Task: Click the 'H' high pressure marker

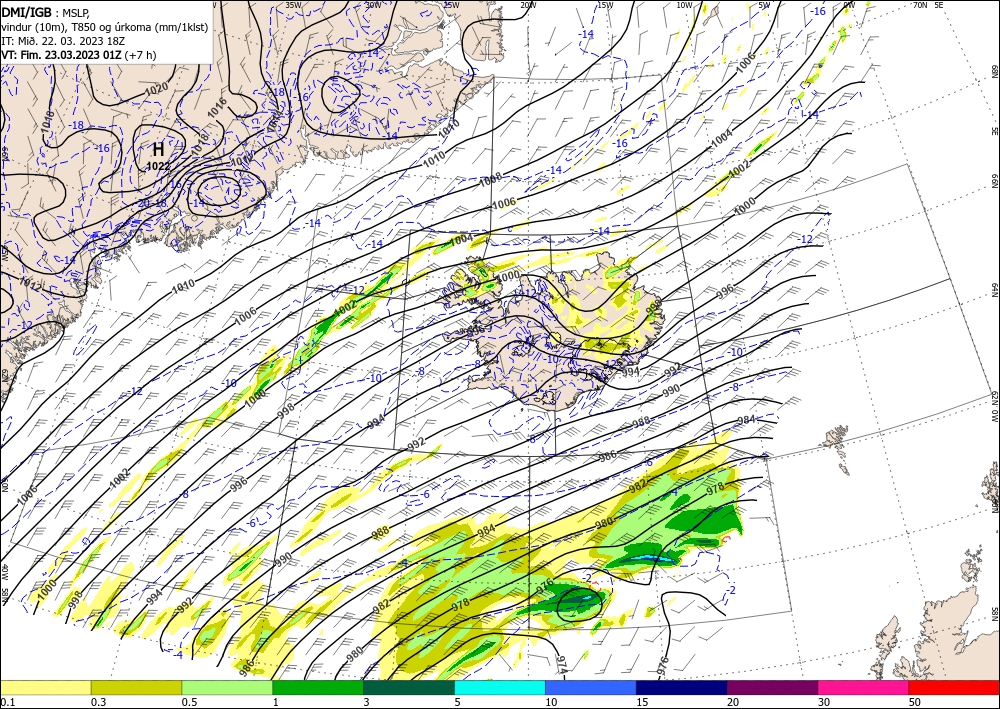Action: click(158, 150)
